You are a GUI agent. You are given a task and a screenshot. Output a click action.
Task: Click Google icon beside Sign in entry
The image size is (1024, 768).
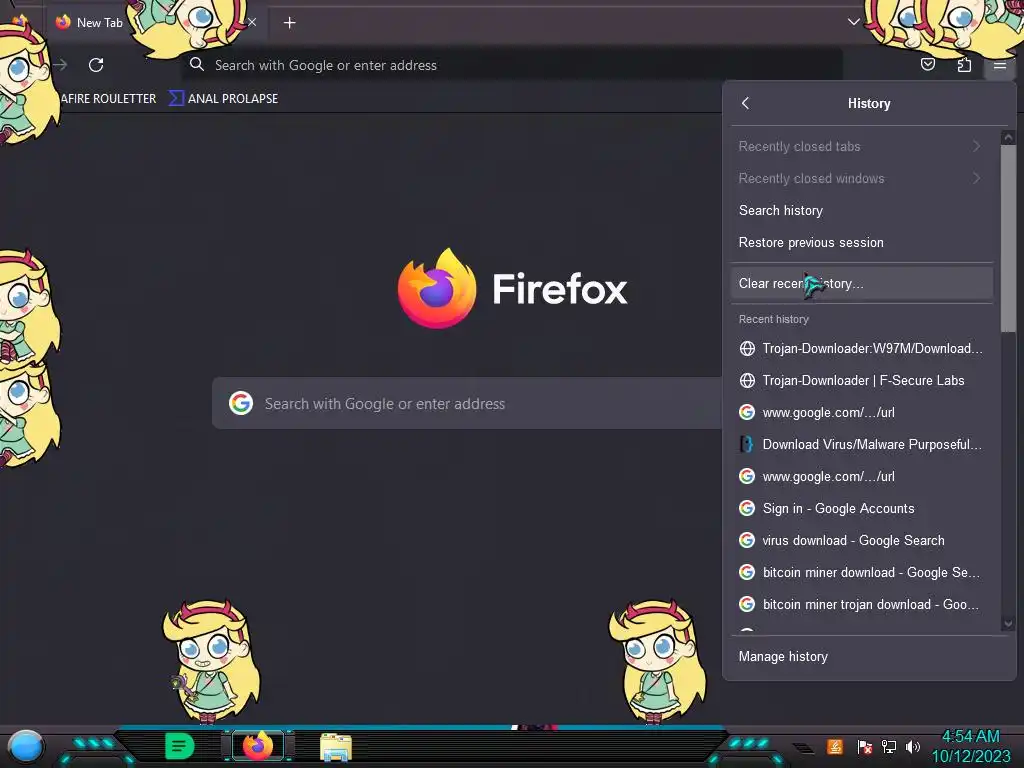[747, 508]
